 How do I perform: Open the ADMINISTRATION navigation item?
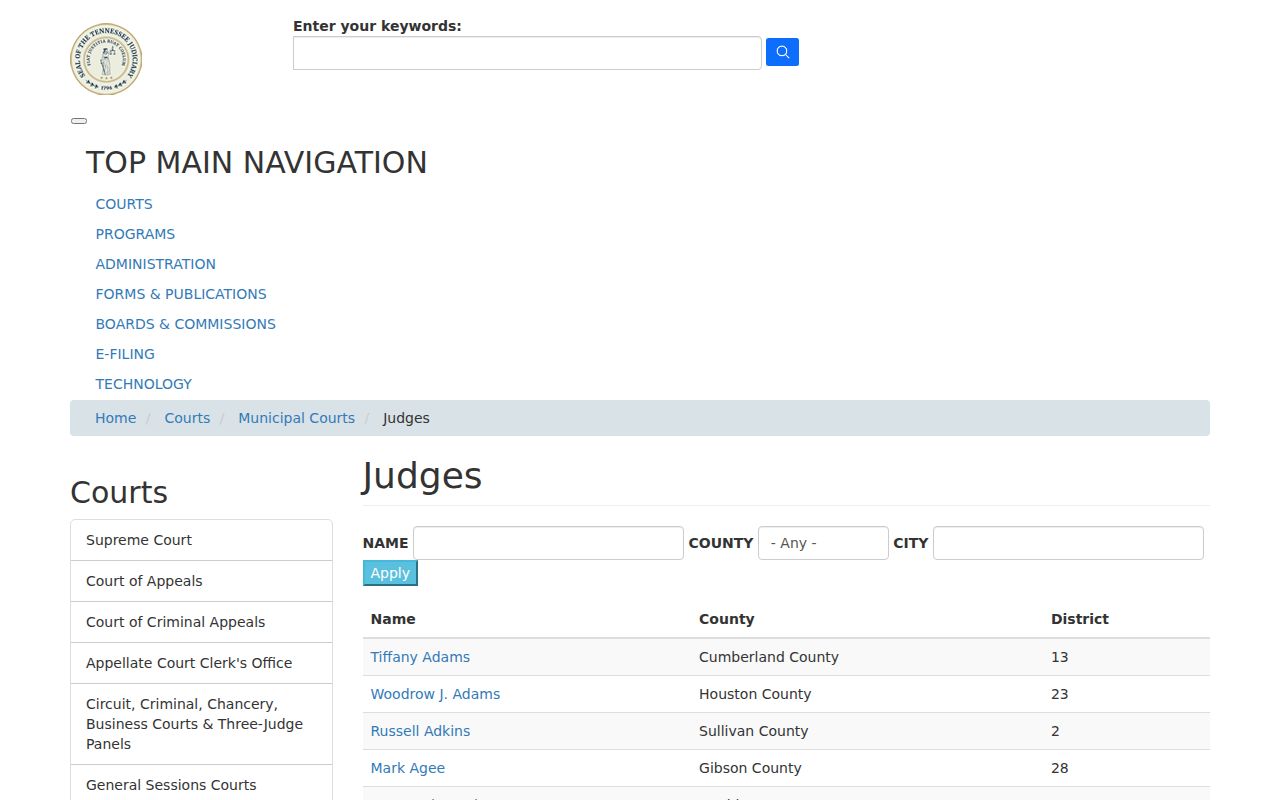tap(156, 264)
